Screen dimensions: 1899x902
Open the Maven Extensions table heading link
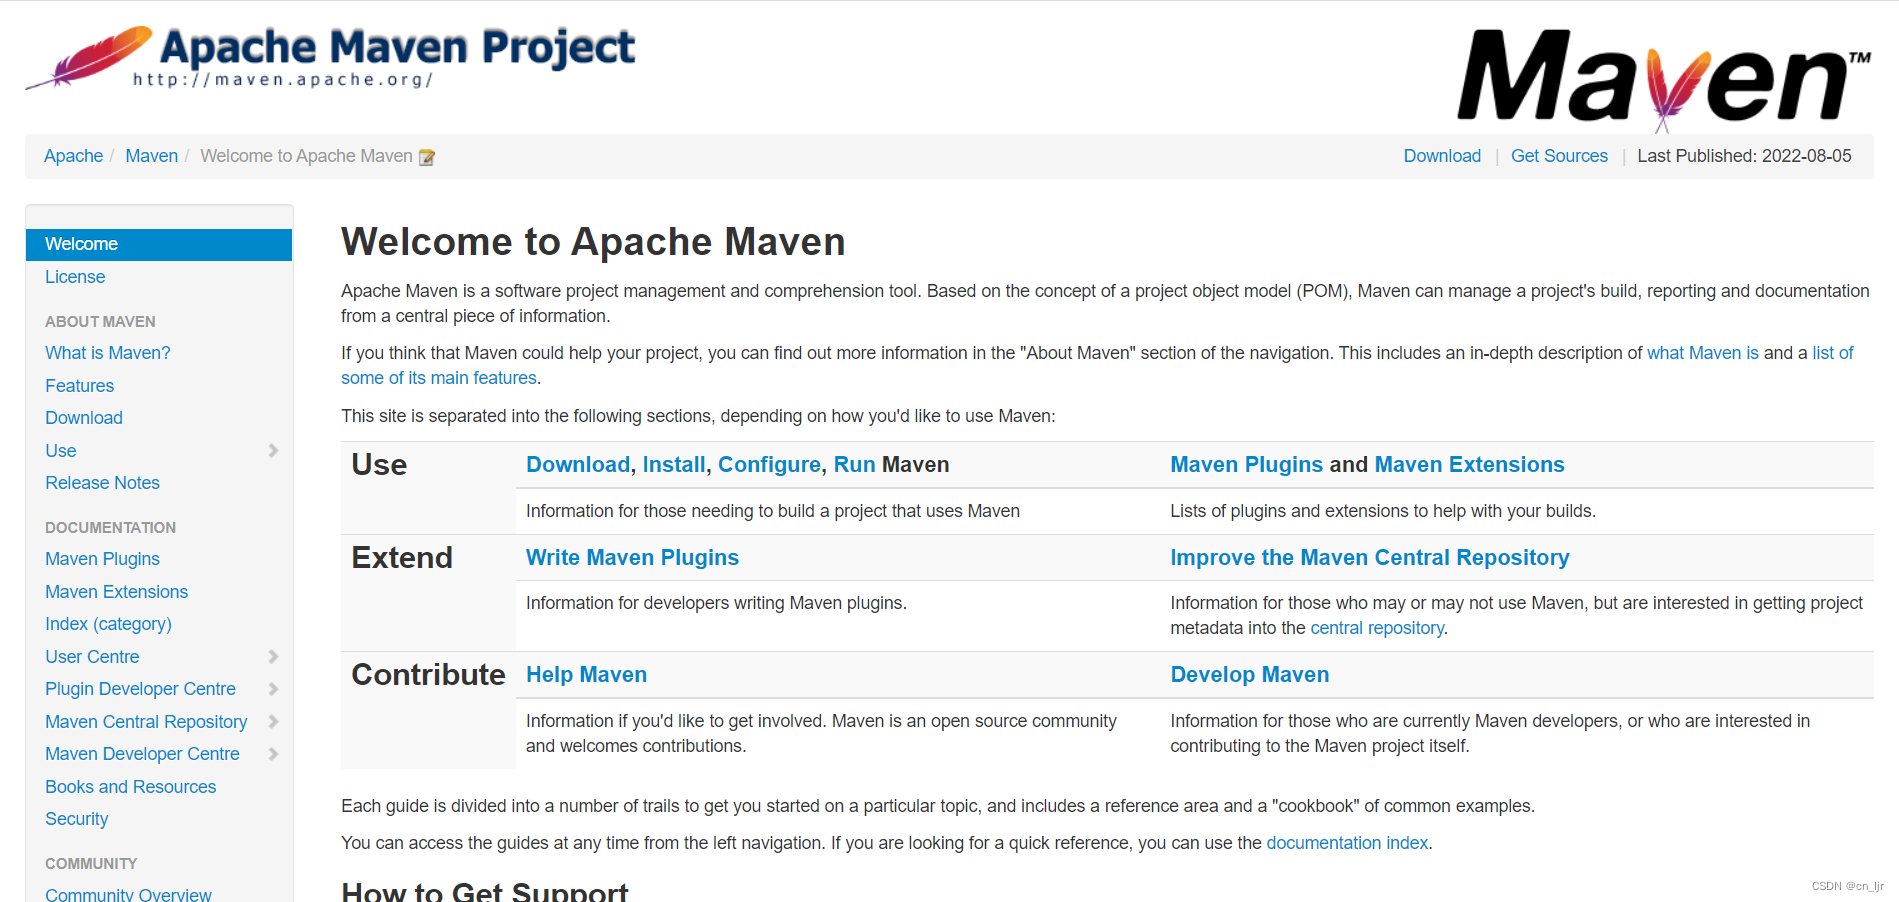coord(1469,465)
